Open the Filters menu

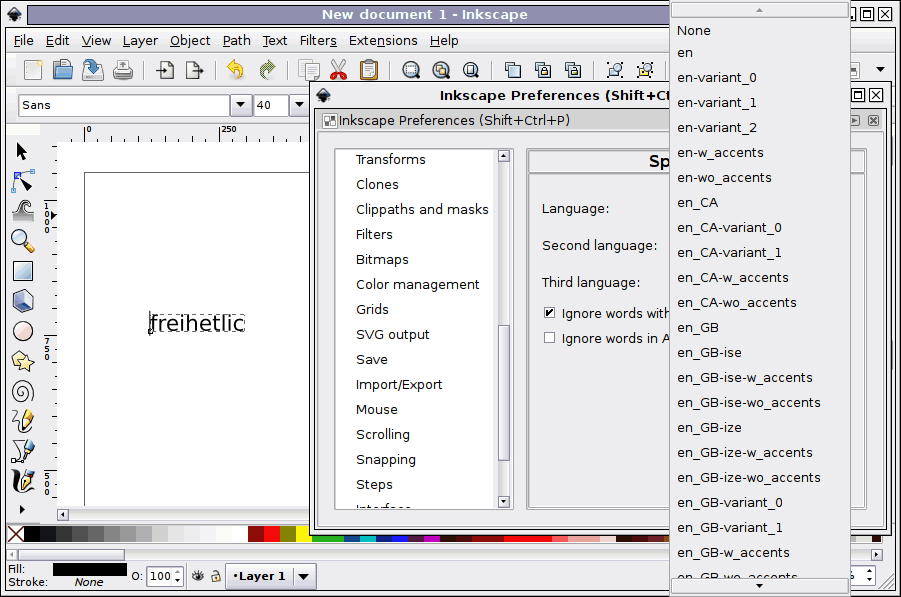[318, 41]
